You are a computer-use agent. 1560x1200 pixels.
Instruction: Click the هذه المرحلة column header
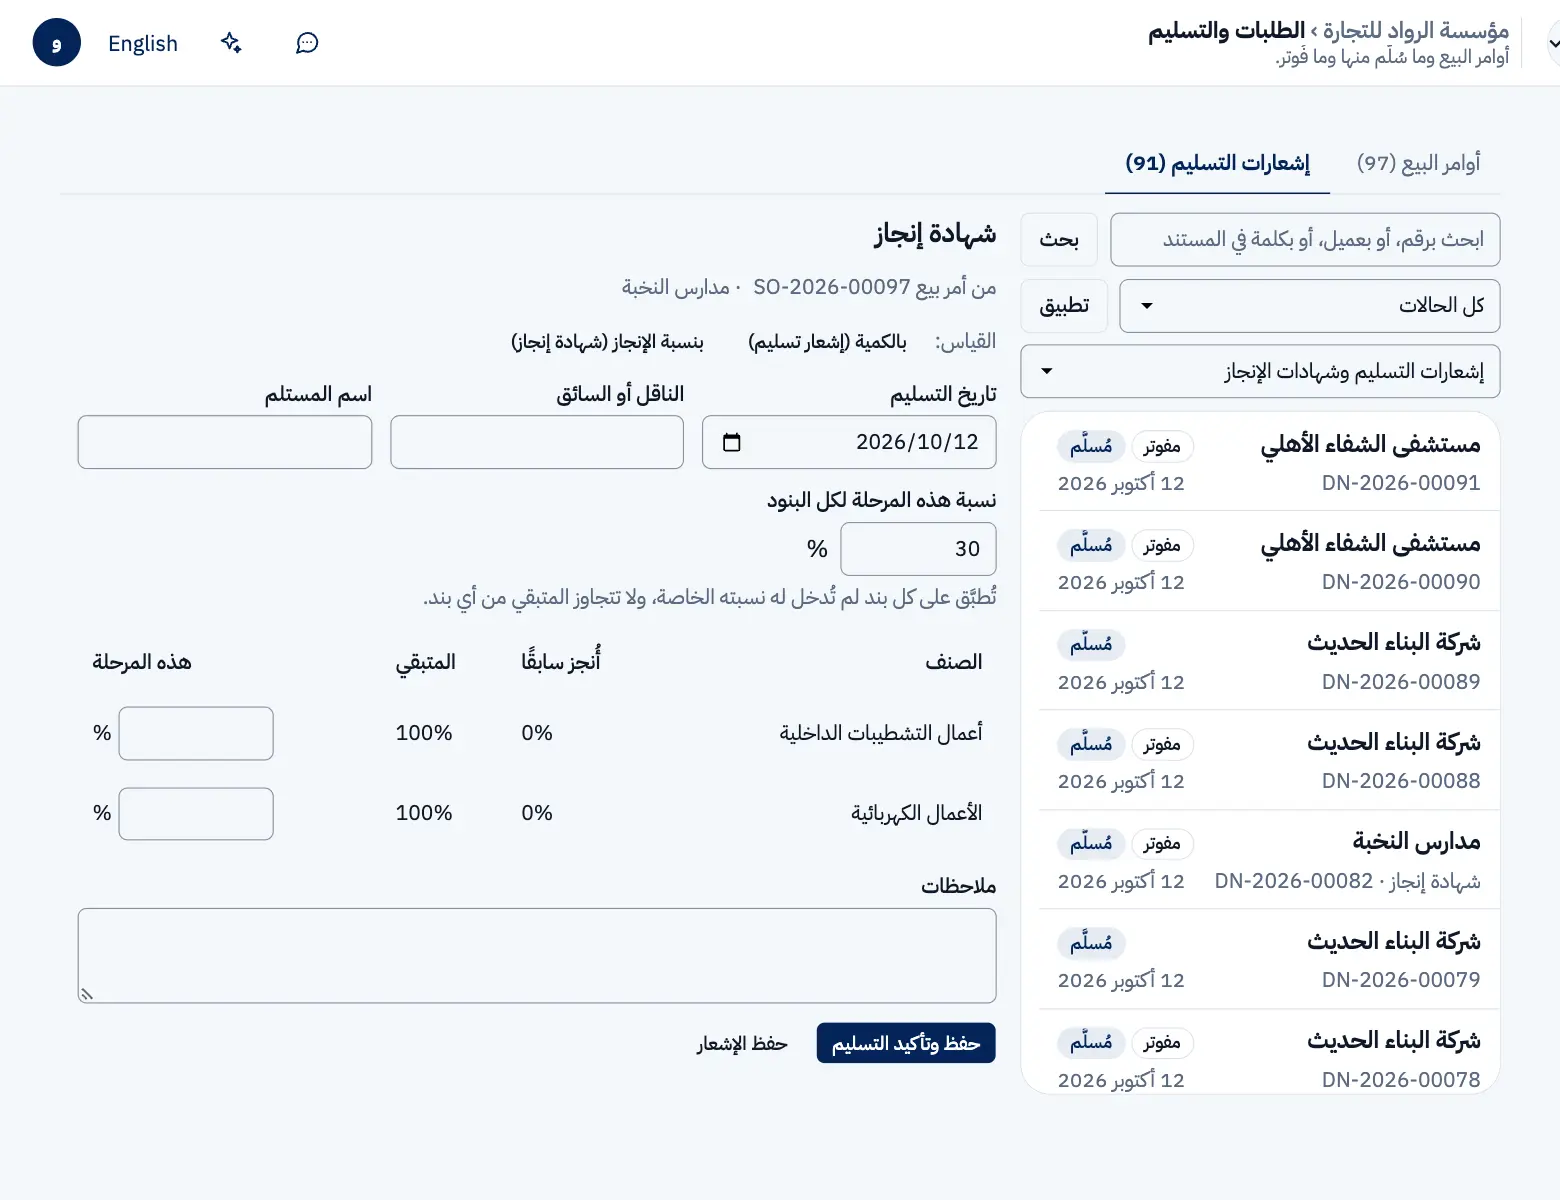(142, 662)
